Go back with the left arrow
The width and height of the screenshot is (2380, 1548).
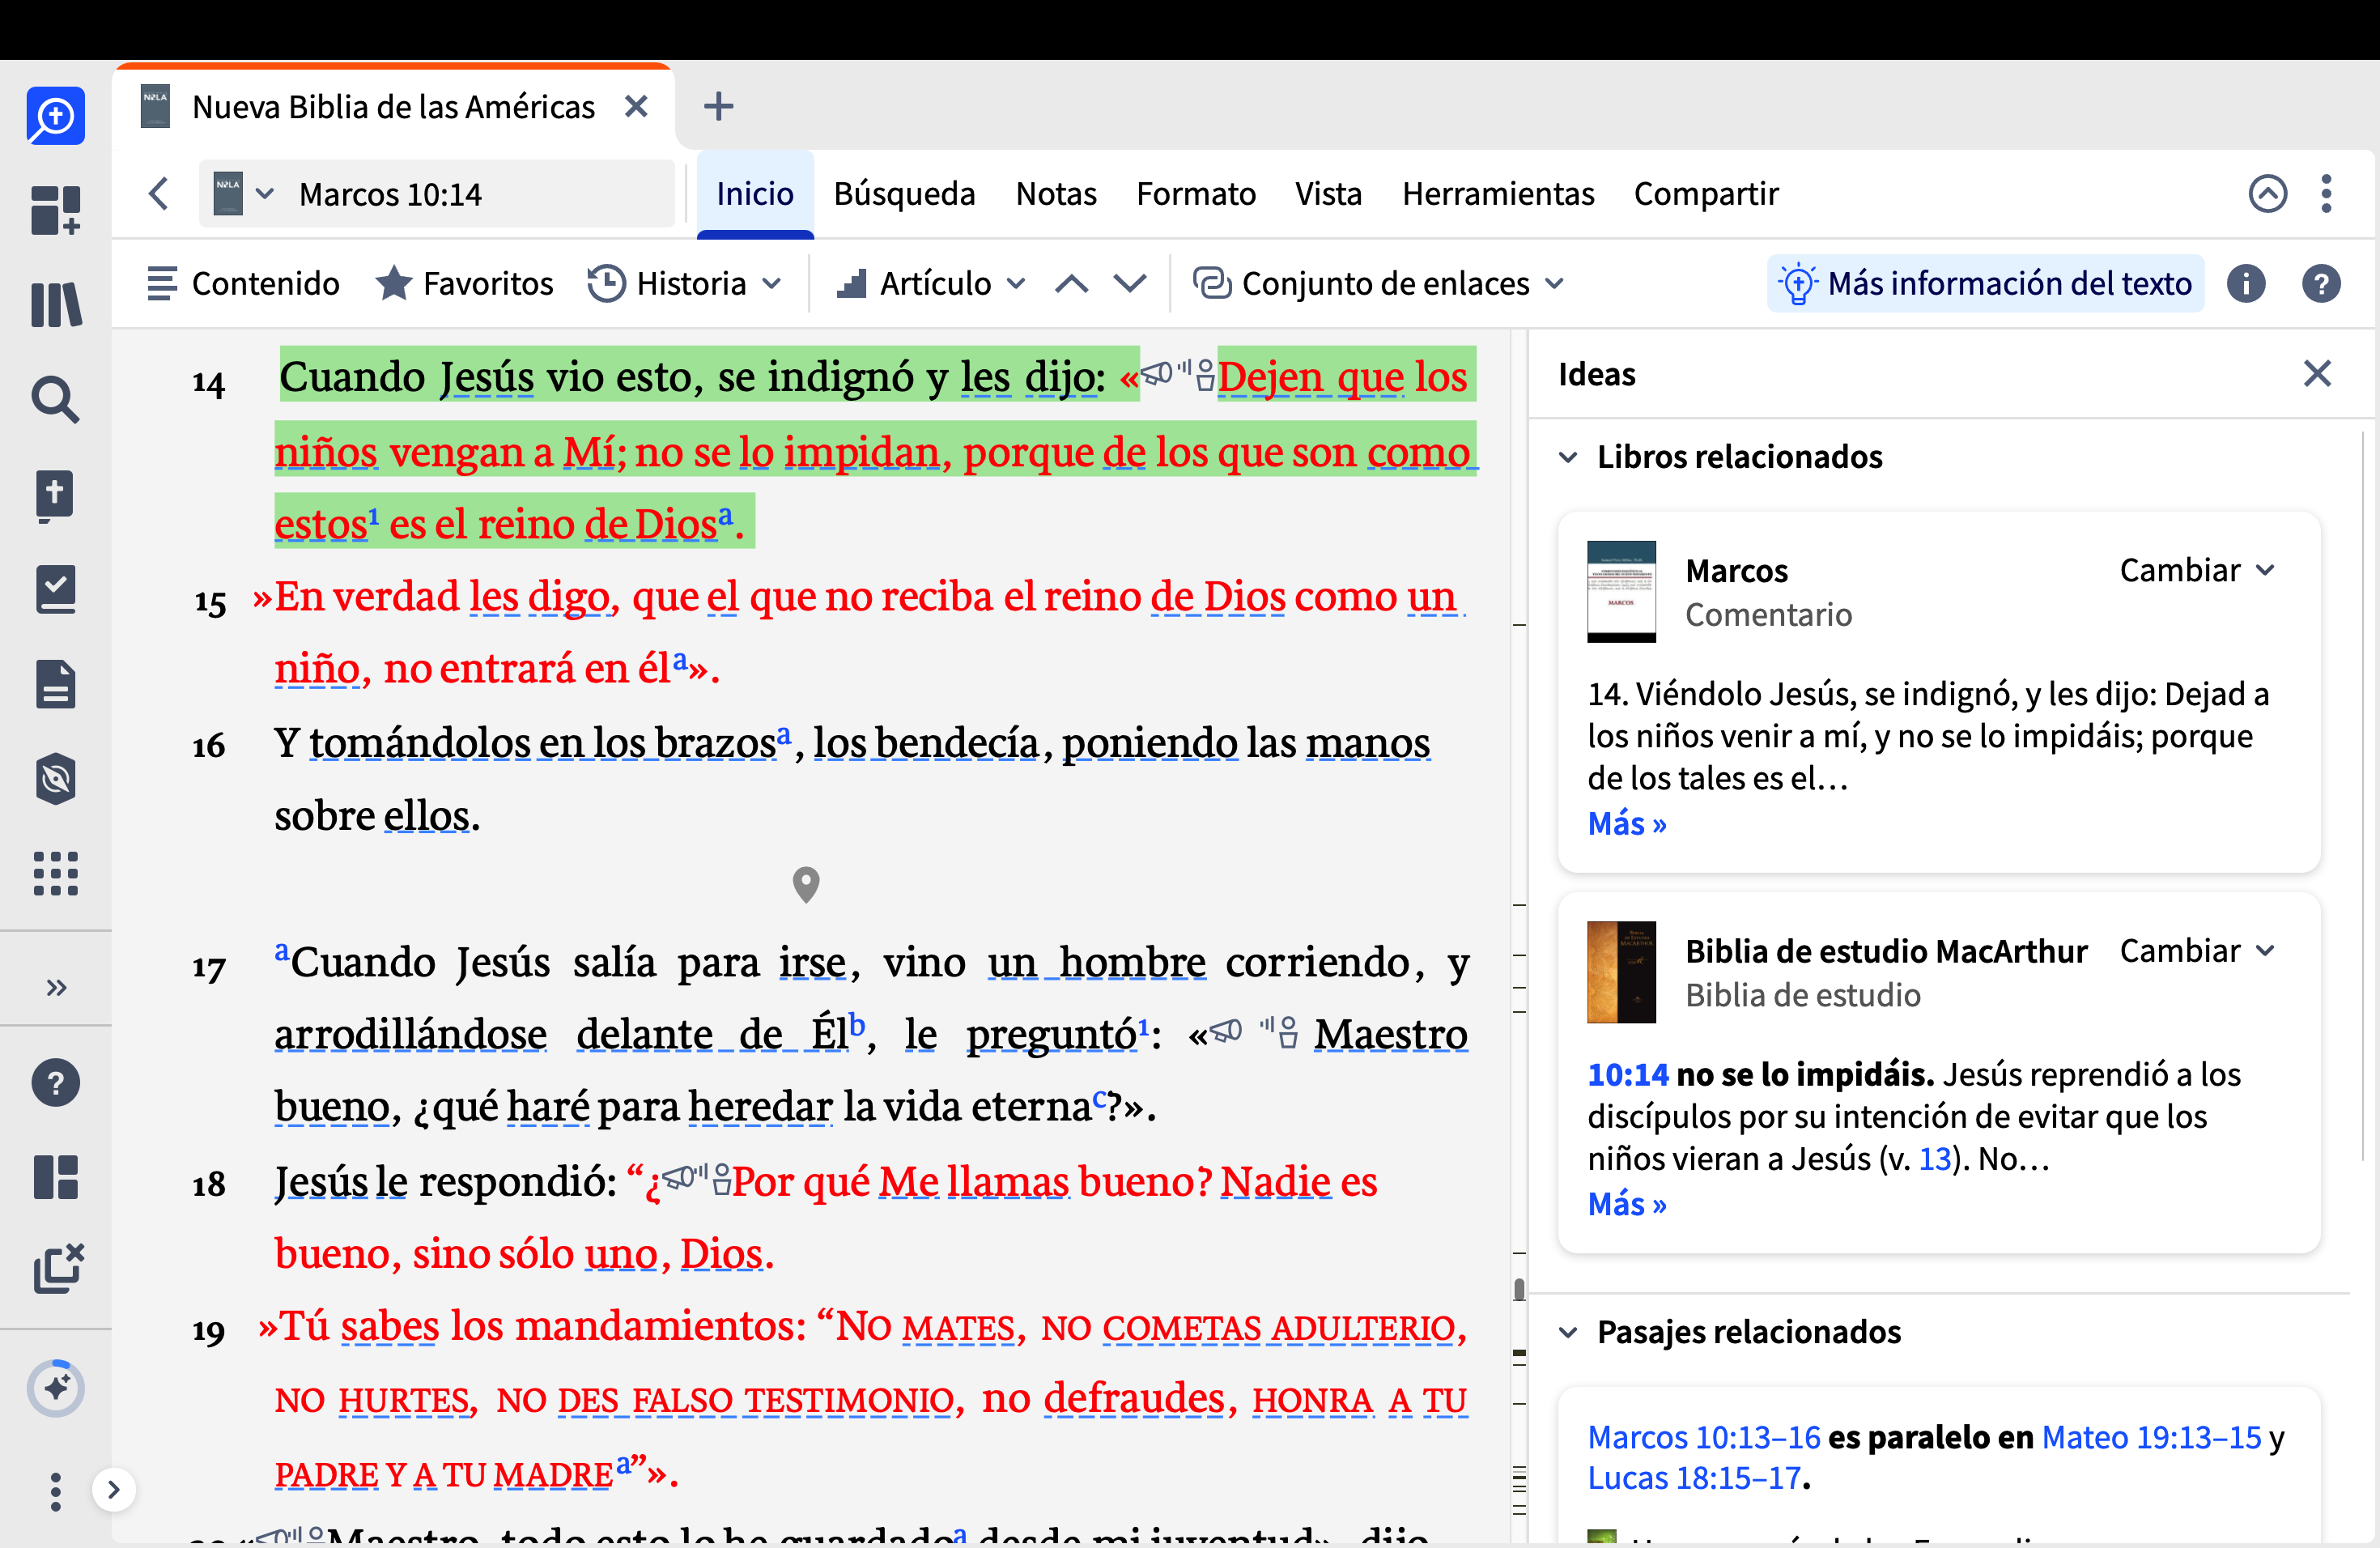tap(158, 194)
